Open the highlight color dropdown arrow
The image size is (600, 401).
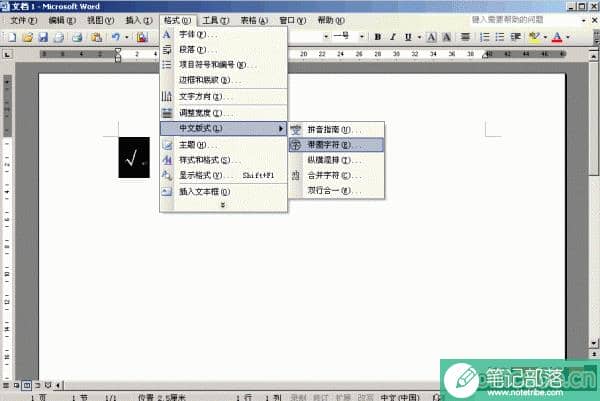[545, 37]
